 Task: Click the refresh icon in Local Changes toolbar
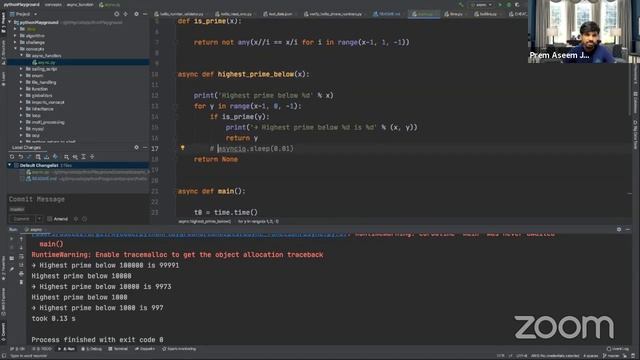click(12, 157)
